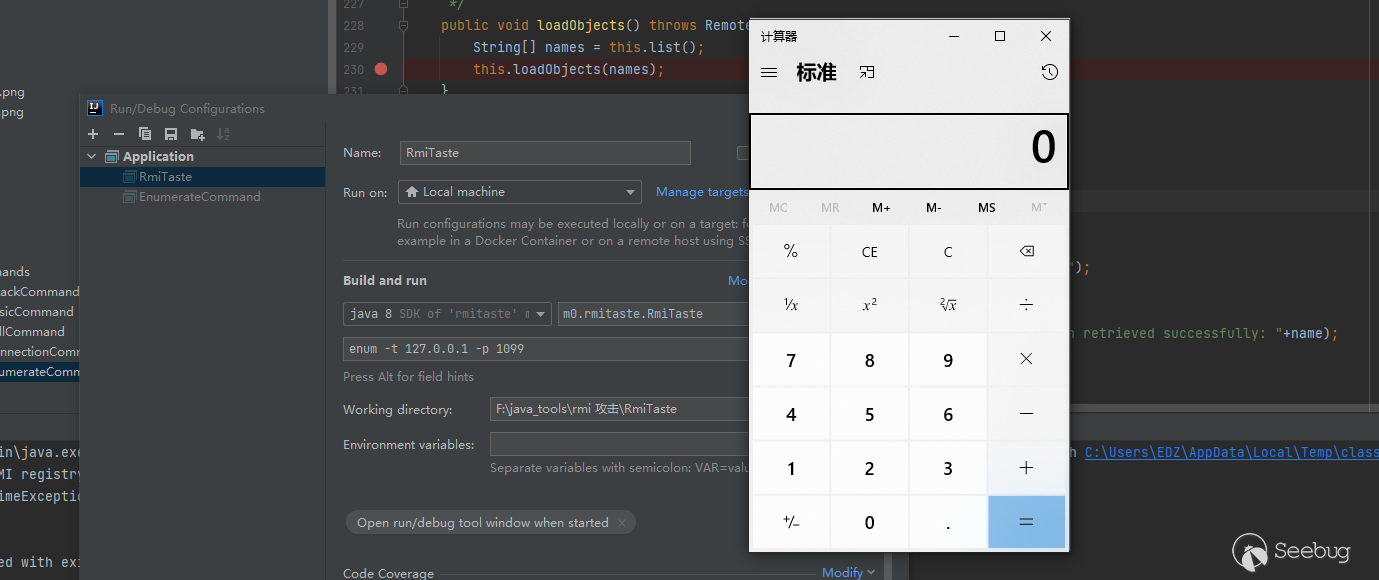Expand the Code Coverage Modify dropdown
Image resolution: width=1379 pixels, height=580 pixels.
(848, 573)
